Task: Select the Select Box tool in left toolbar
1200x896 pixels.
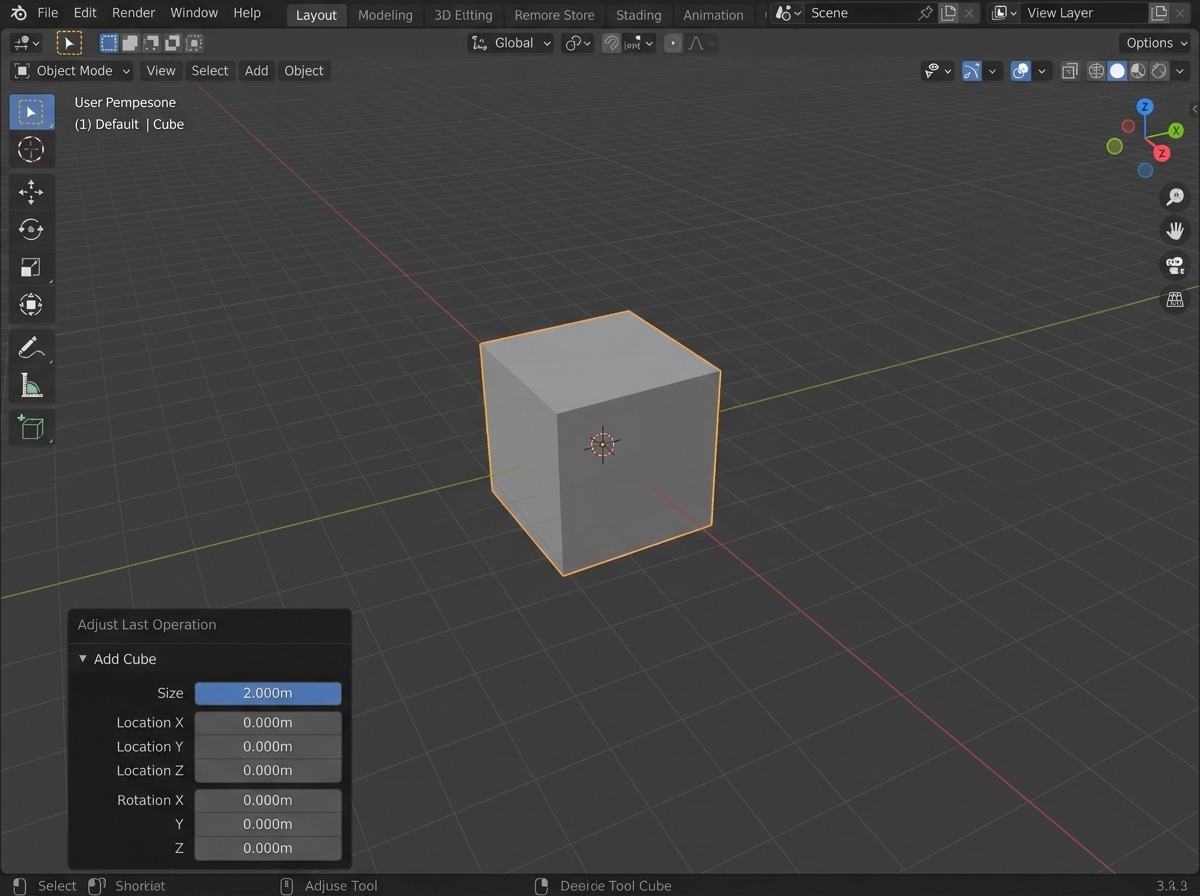Action: (32, 112)
